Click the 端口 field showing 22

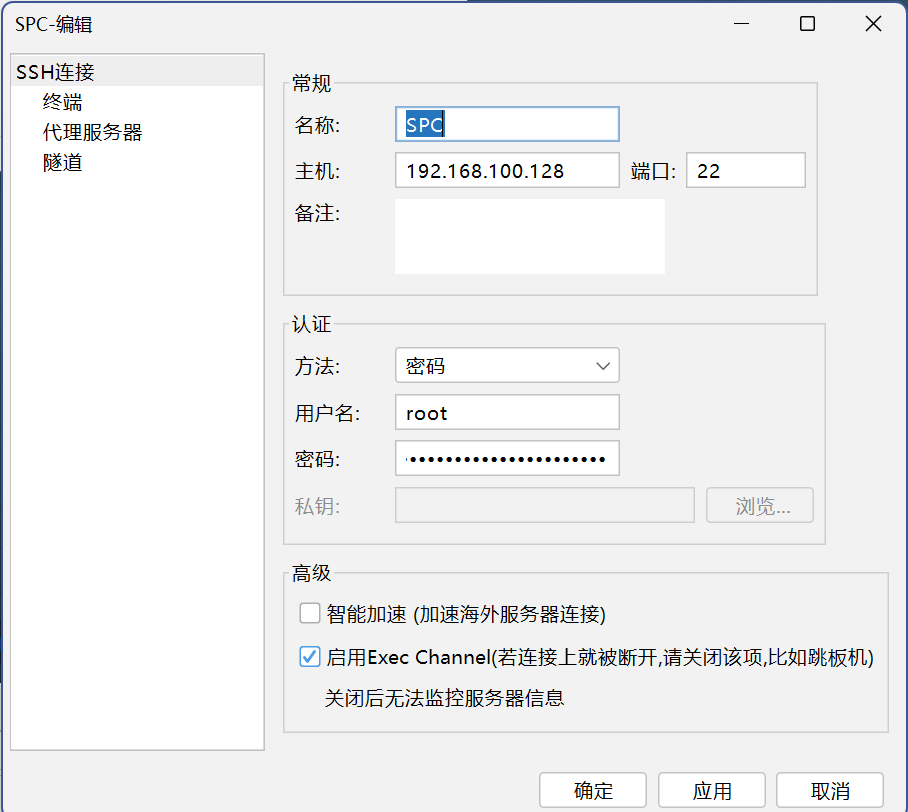click(745, 171)
